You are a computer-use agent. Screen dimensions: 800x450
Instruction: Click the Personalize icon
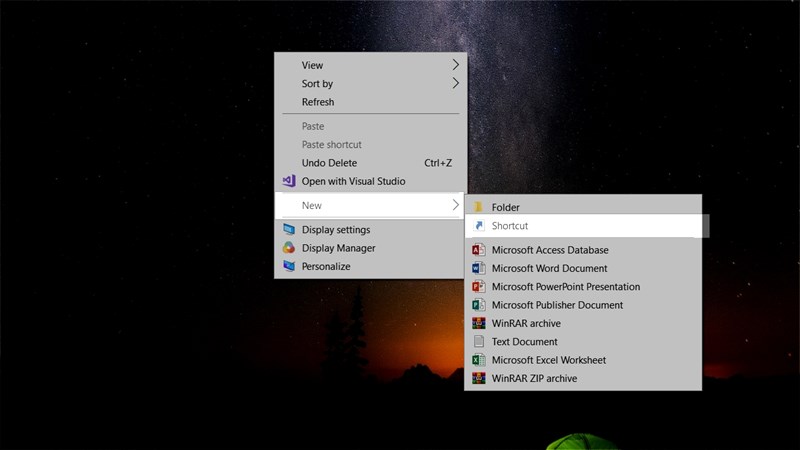(x=289, y=267)
